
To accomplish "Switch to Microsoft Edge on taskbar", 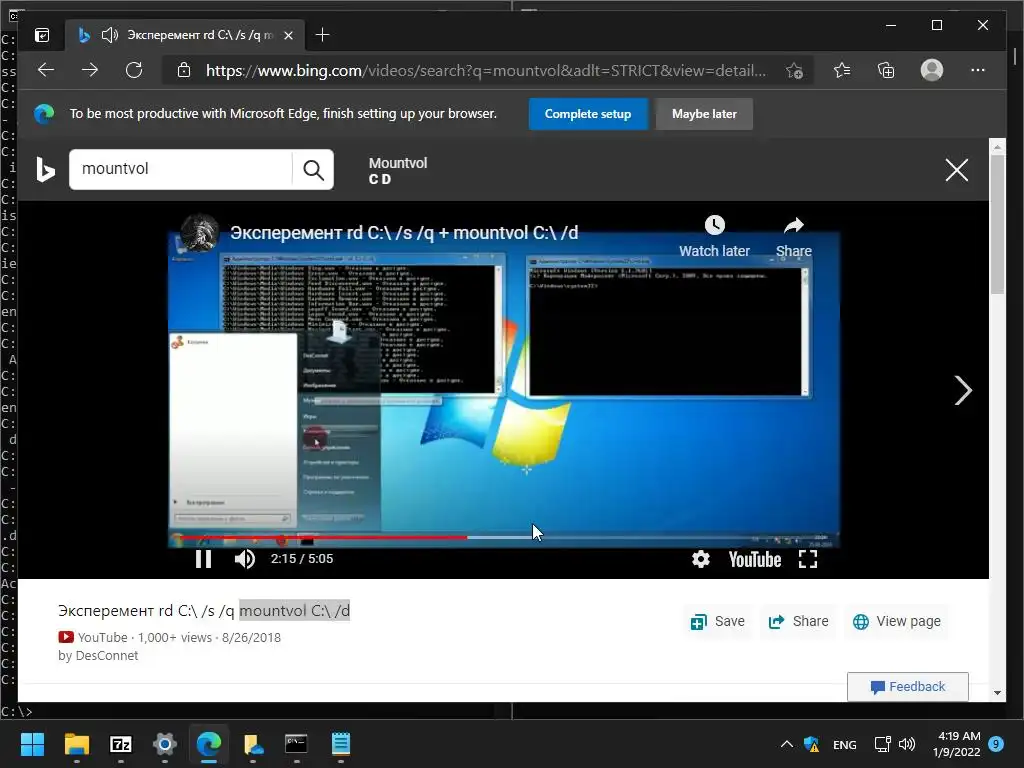I will click(209, 744).
